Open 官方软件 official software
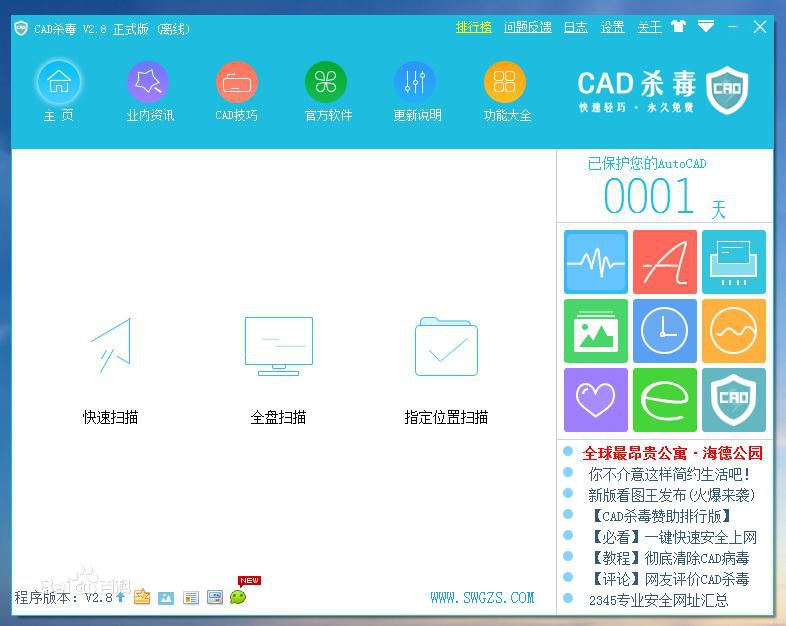This screenshot has height=626, width=786. [x=326, y=82]
